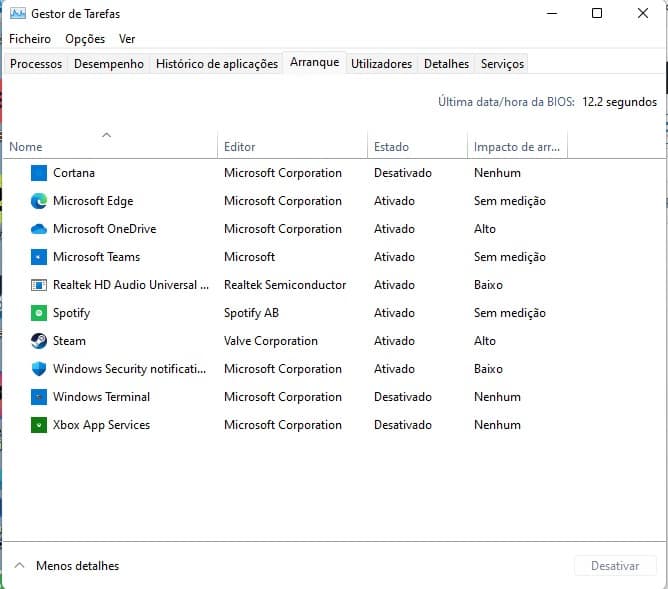Click Alto impact in Steam row
The height and width of the screenshot is (589, 668).
click(485, 341)
